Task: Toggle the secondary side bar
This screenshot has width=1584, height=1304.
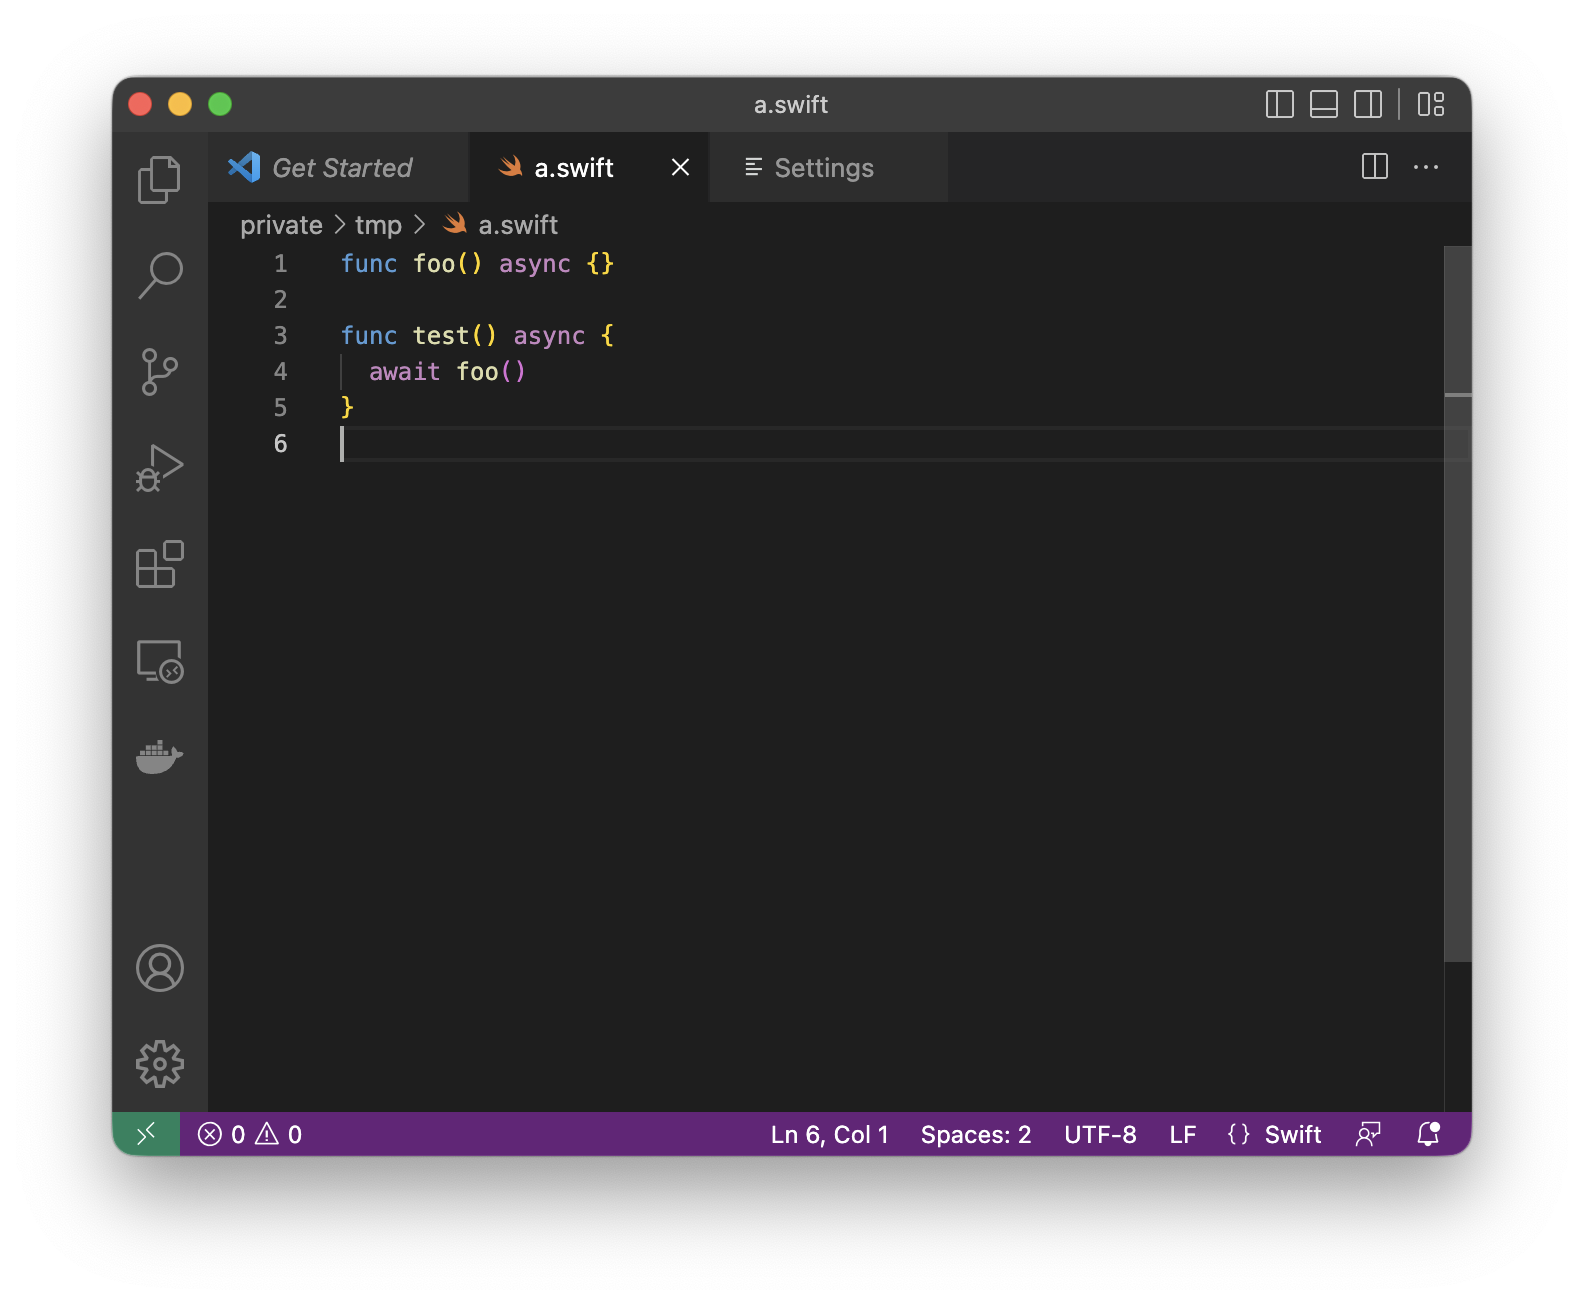Action: (x=1368, y=104)
